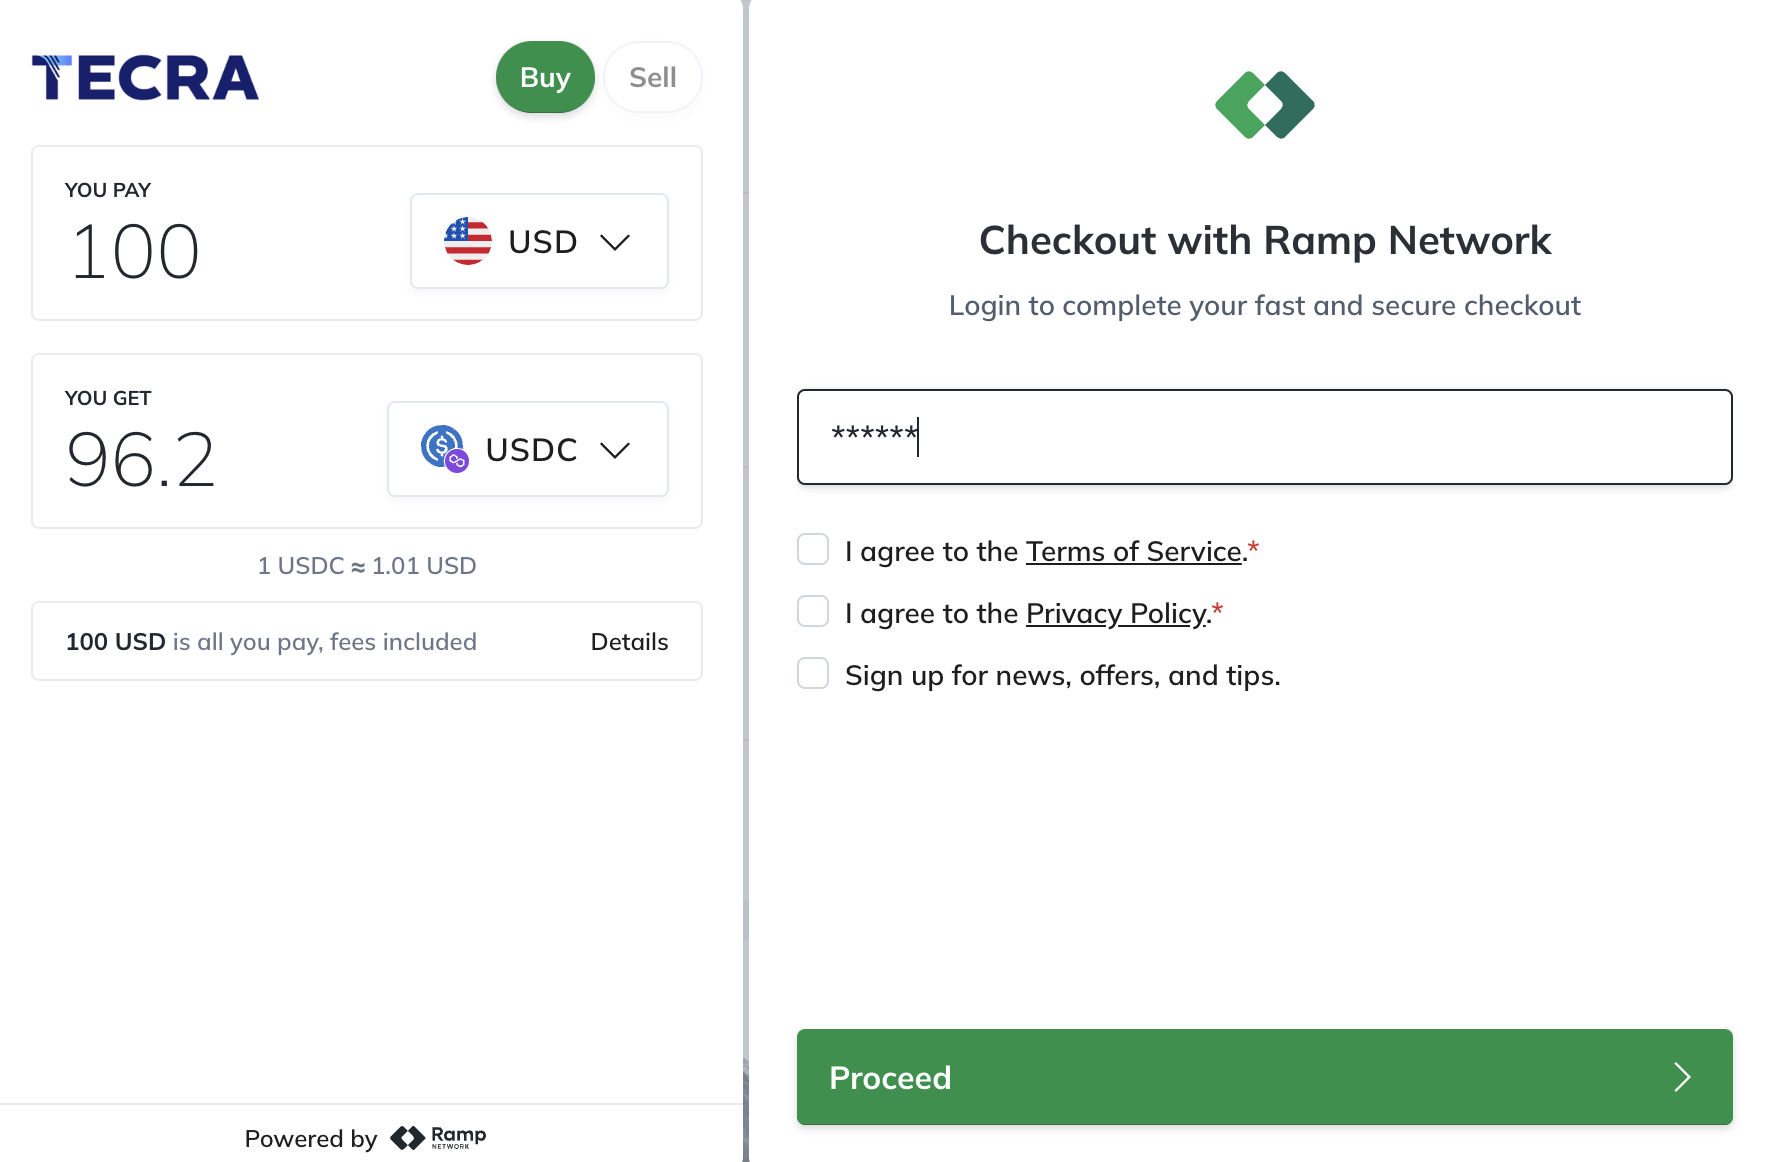Viewport: 1776px width, 1162px height.
Task: Open the Terms of Service link
Action: pos(1134,551)
